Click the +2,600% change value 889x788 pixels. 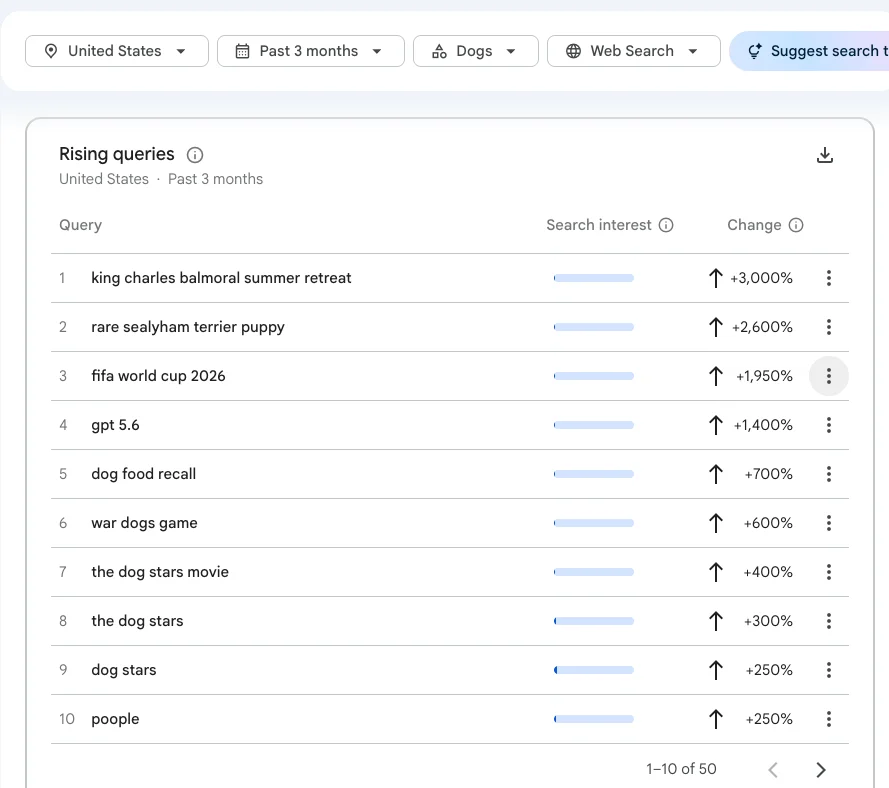[762, 327]
